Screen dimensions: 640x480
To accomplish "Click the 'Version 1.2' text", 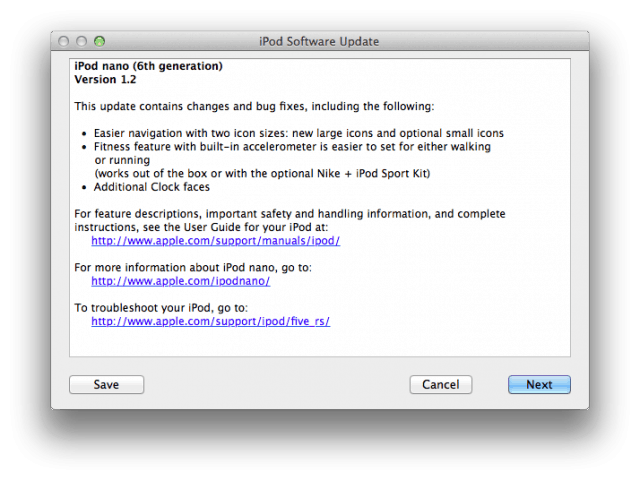I will pos(105,79).
